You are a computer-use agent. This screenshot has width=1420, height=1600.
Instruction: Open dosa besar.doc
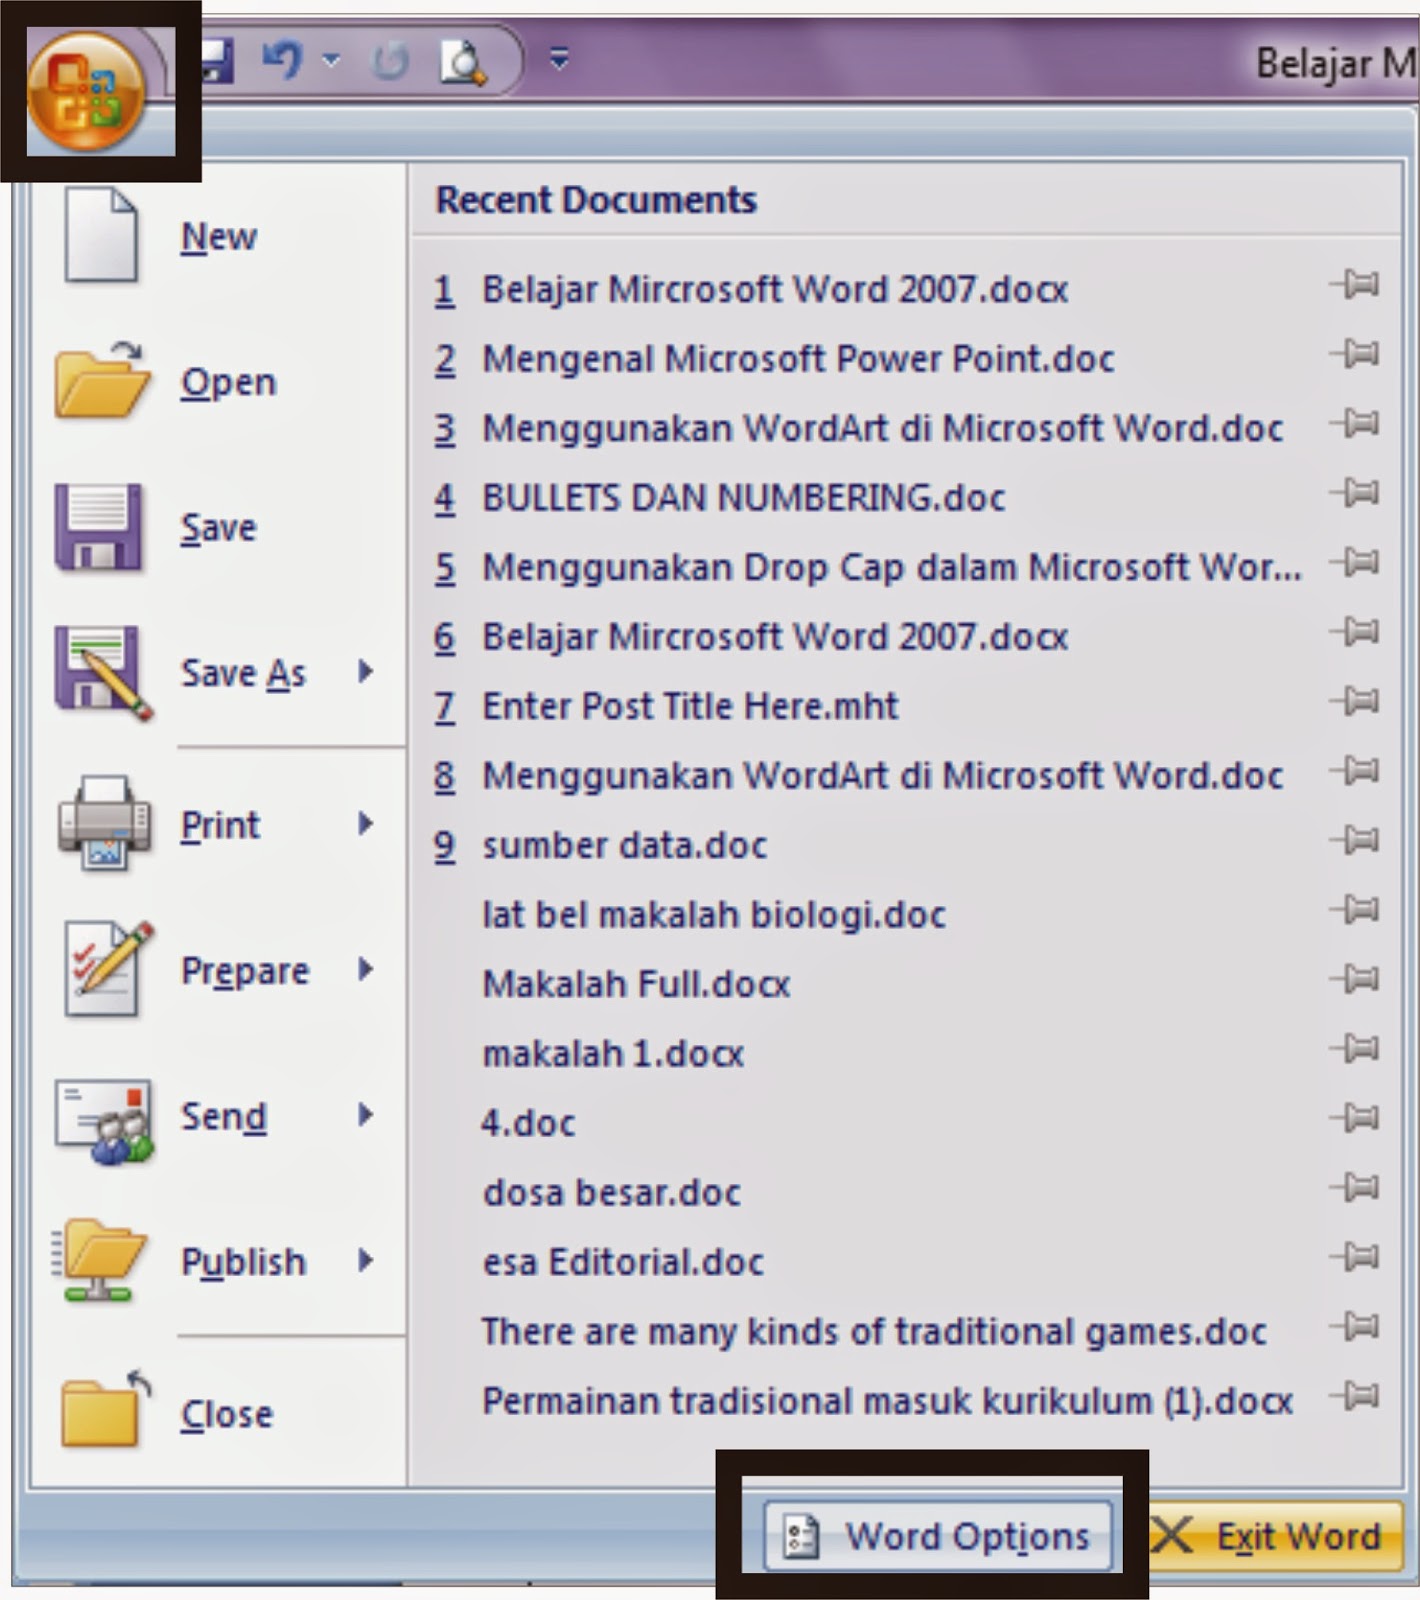611,1193
